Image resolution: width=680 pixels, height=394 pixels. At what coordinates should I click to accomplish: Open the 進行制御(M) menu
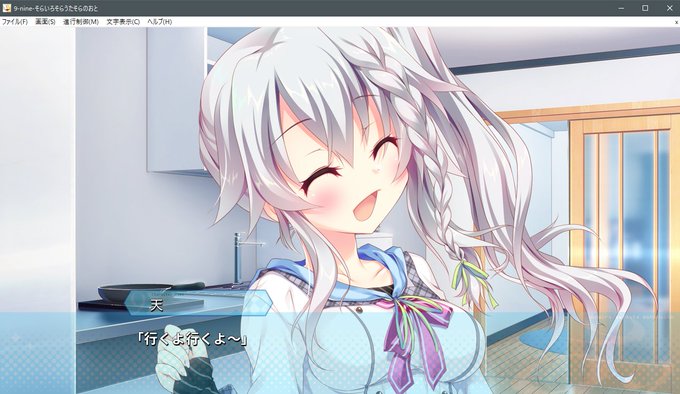coord(81,22)
